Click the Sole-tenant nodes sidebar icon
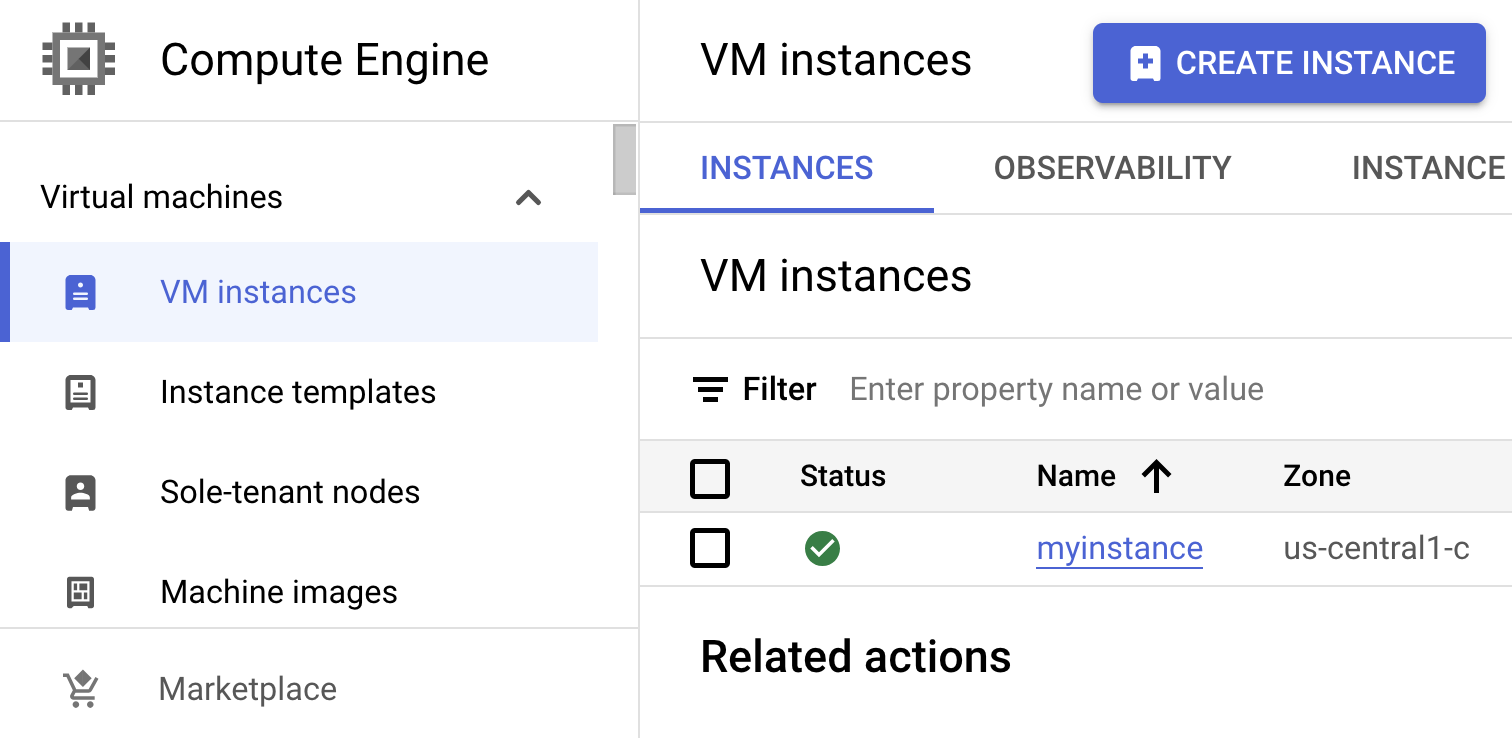 coord(80,492)
